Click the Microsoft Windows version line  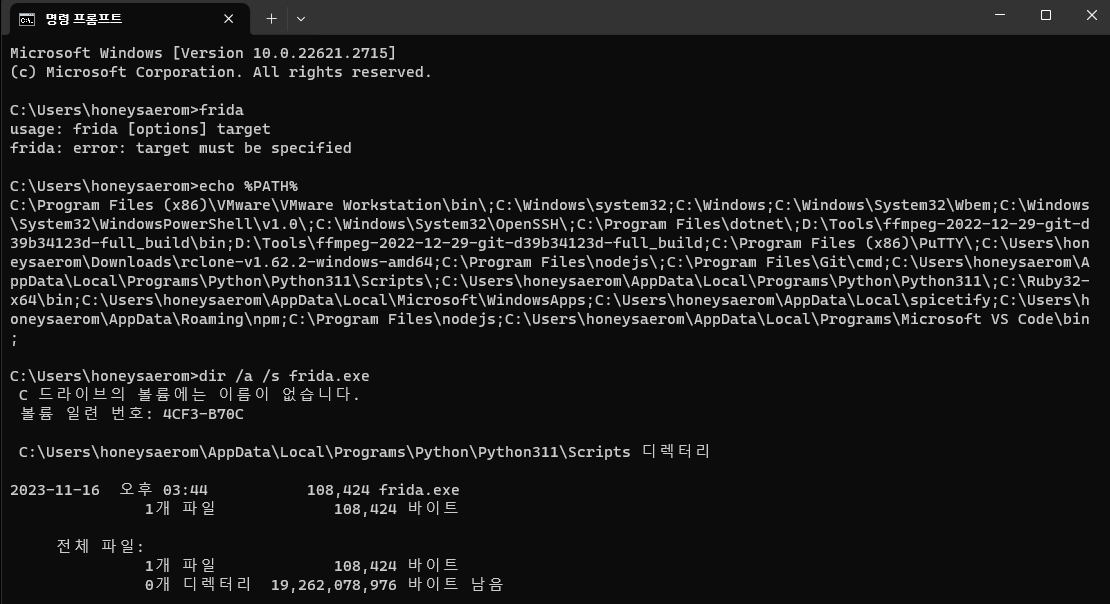tap(202, 52)
